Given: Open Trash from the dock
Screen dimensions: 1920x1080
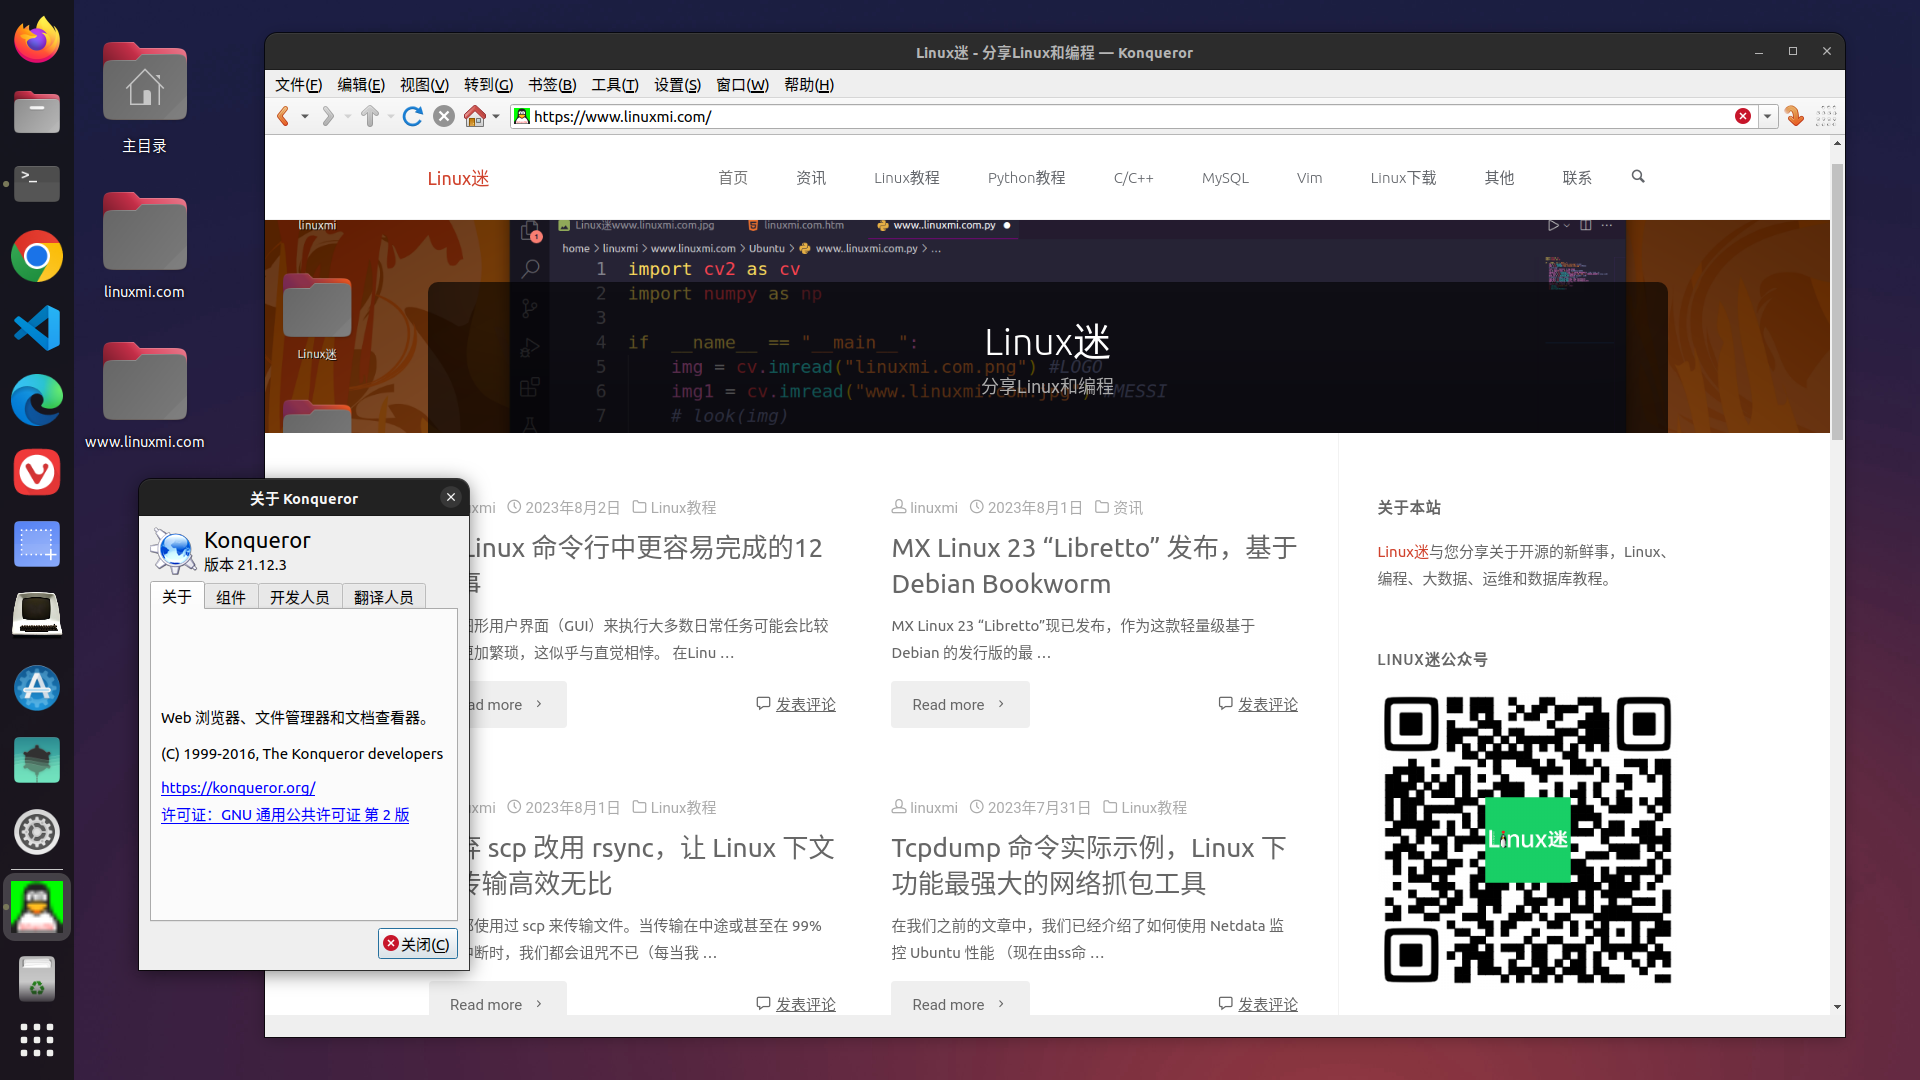Looking at the screenshot, I should (37, 979).
